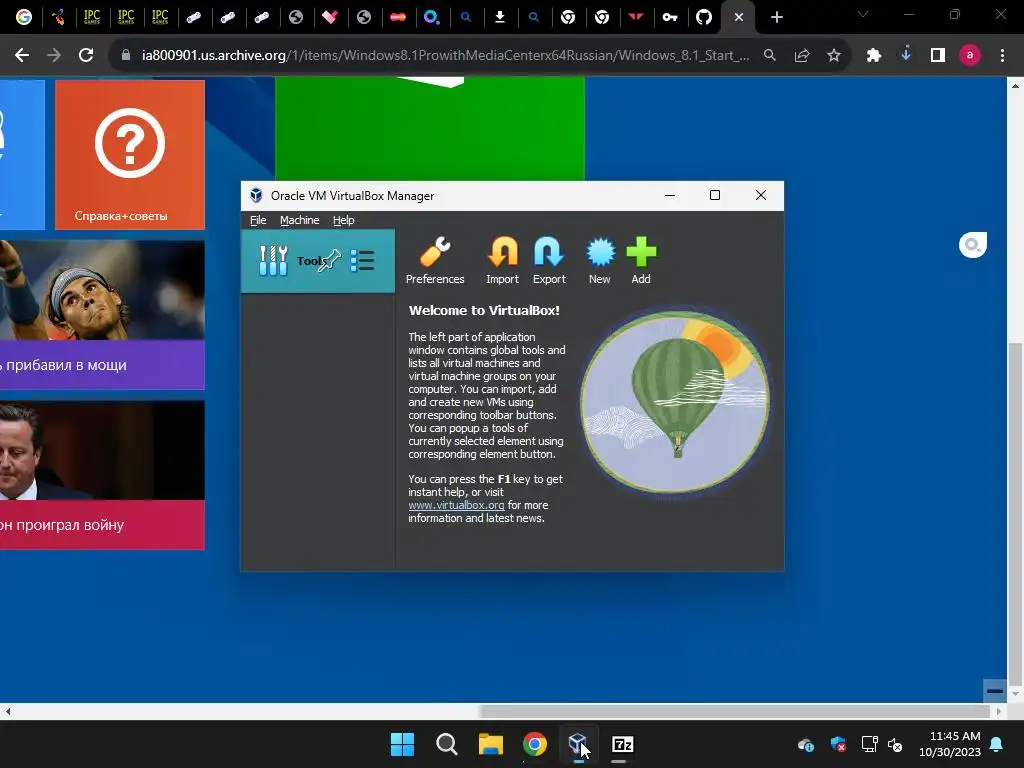Click the muted volume tray icon
This screenshot has height=768, width=1024.
[x=895, y=744]
